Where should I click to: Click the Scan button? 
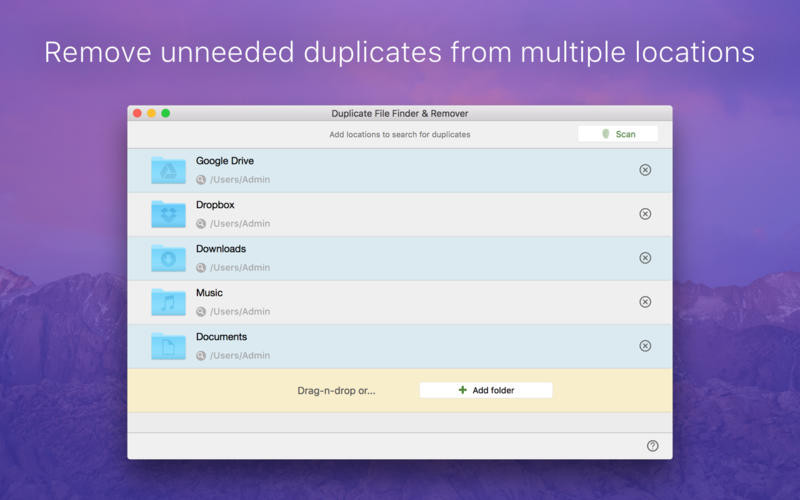click(x=618, y=134)
